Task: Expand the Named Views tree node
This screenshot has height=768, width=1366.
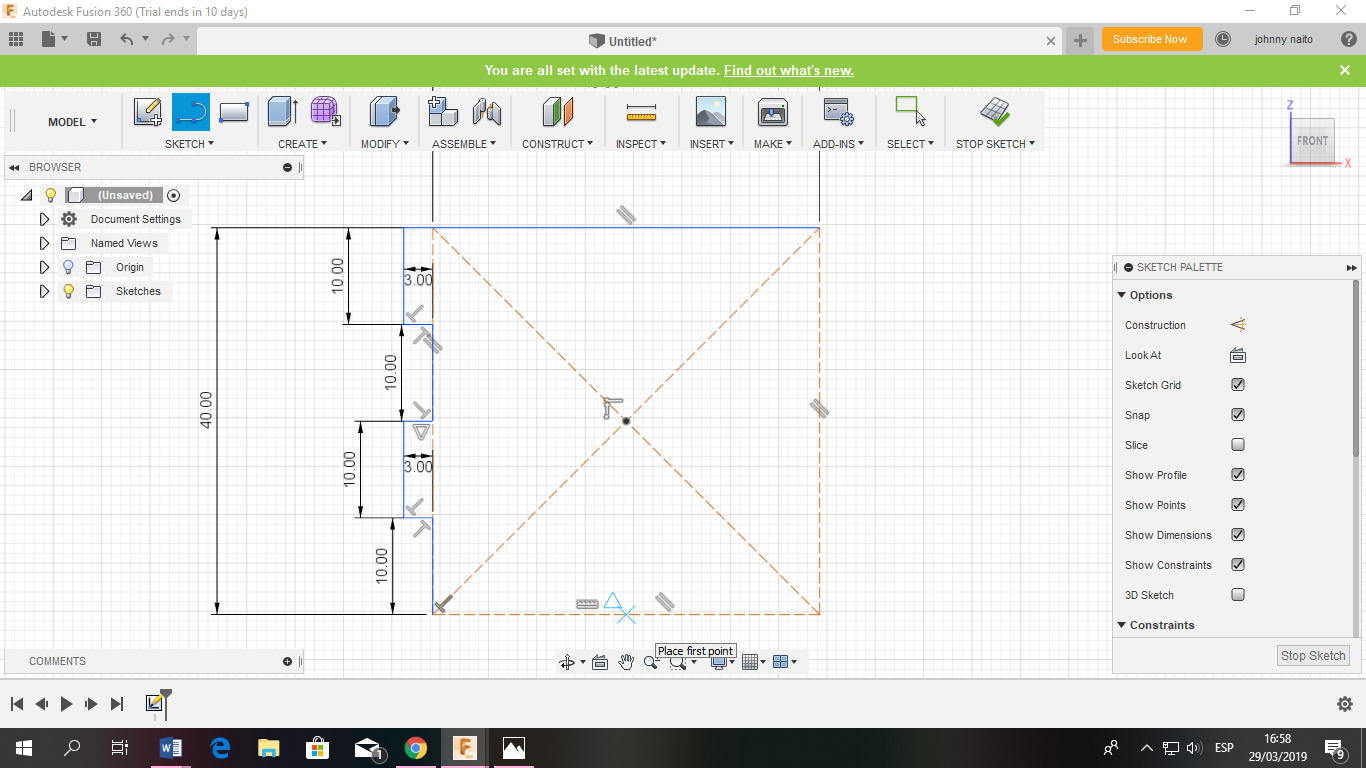Action: point(44,243)
